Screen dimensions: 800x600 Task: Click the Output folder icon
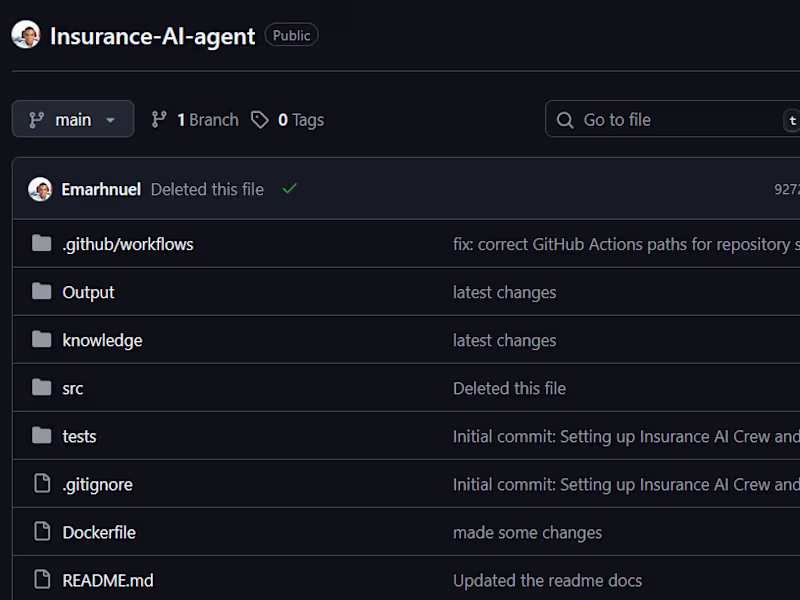(x=40, y=292)
